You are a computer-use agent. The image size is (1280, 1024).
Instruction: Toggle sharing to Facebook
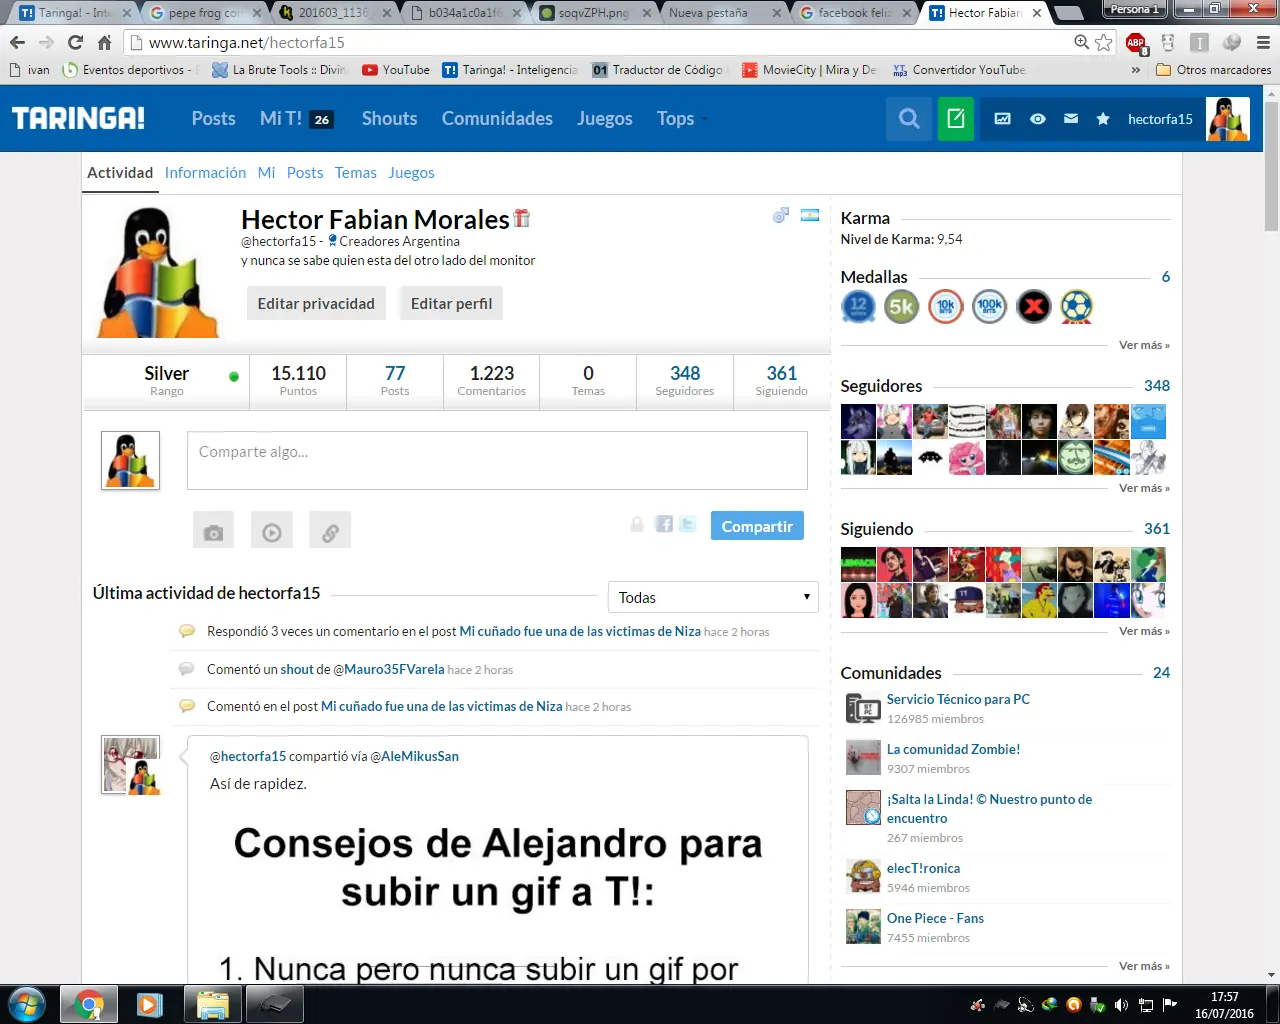coord(664,524)
